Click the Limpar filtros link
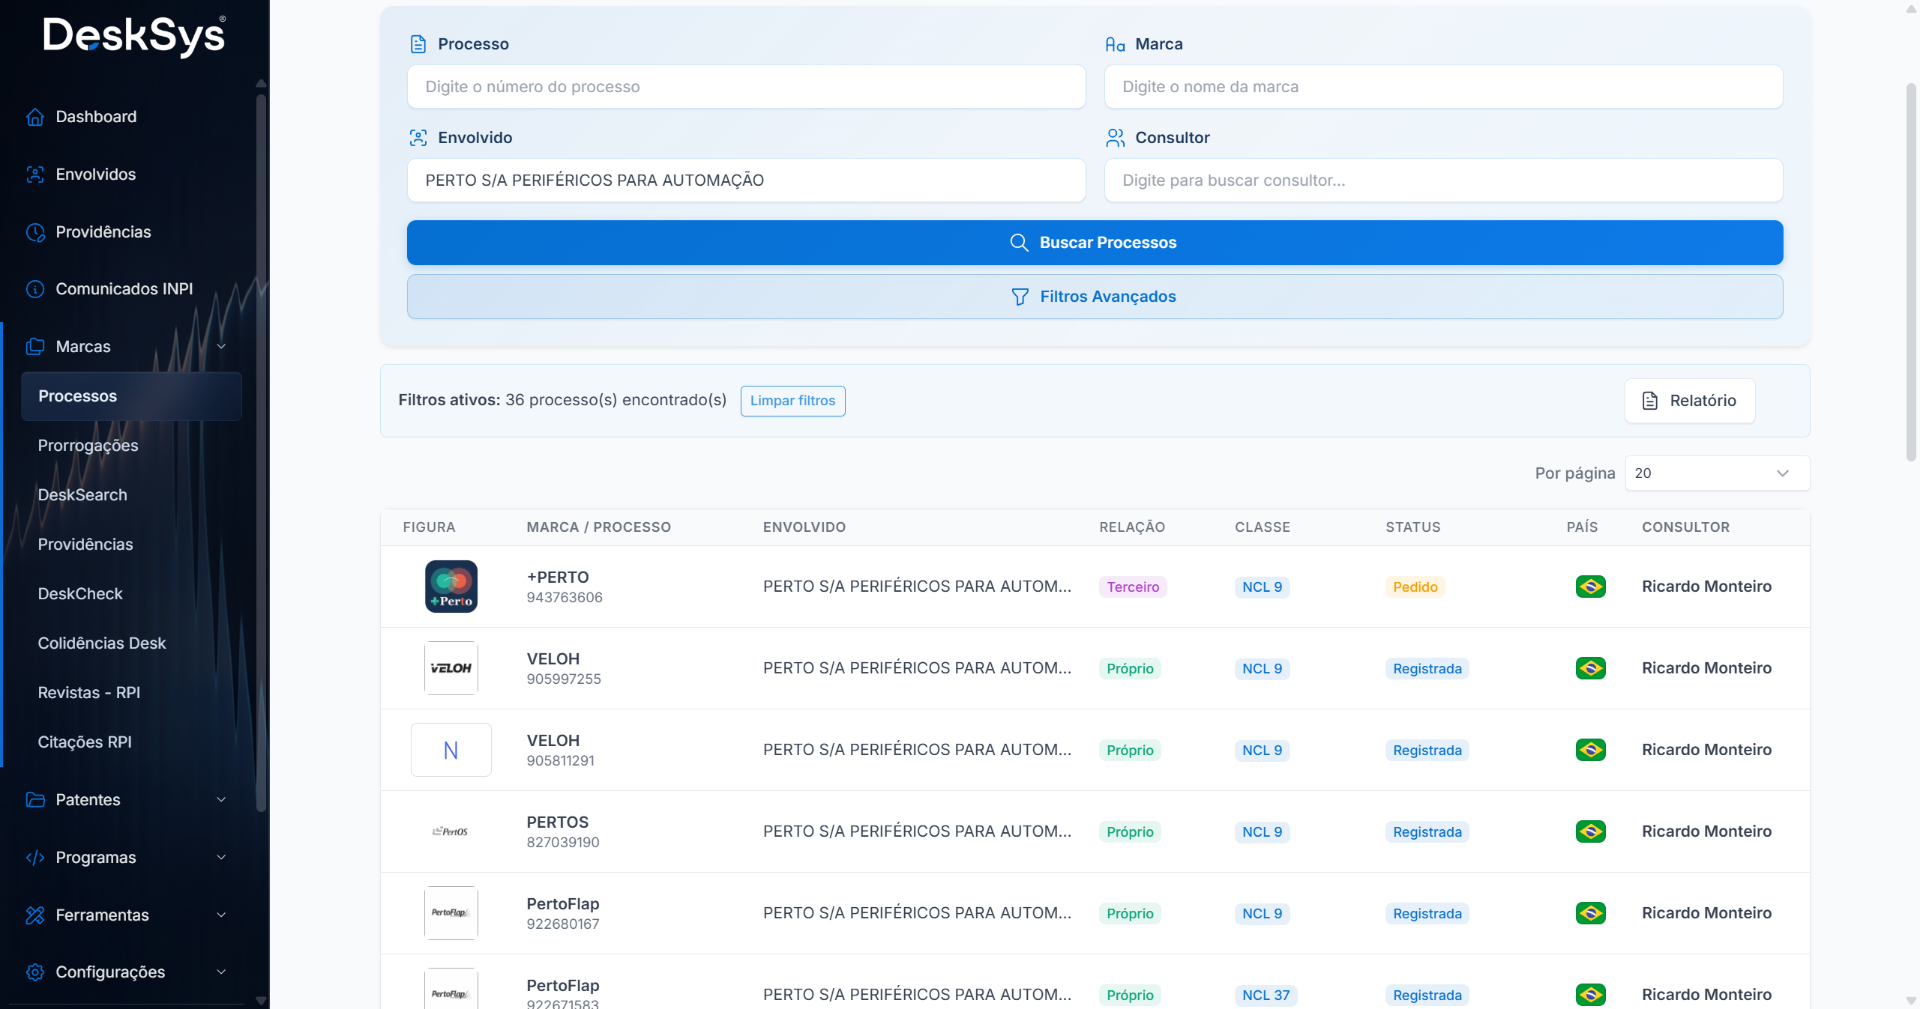Screen dimensions: 1920x1009 [x=793, y=401]
